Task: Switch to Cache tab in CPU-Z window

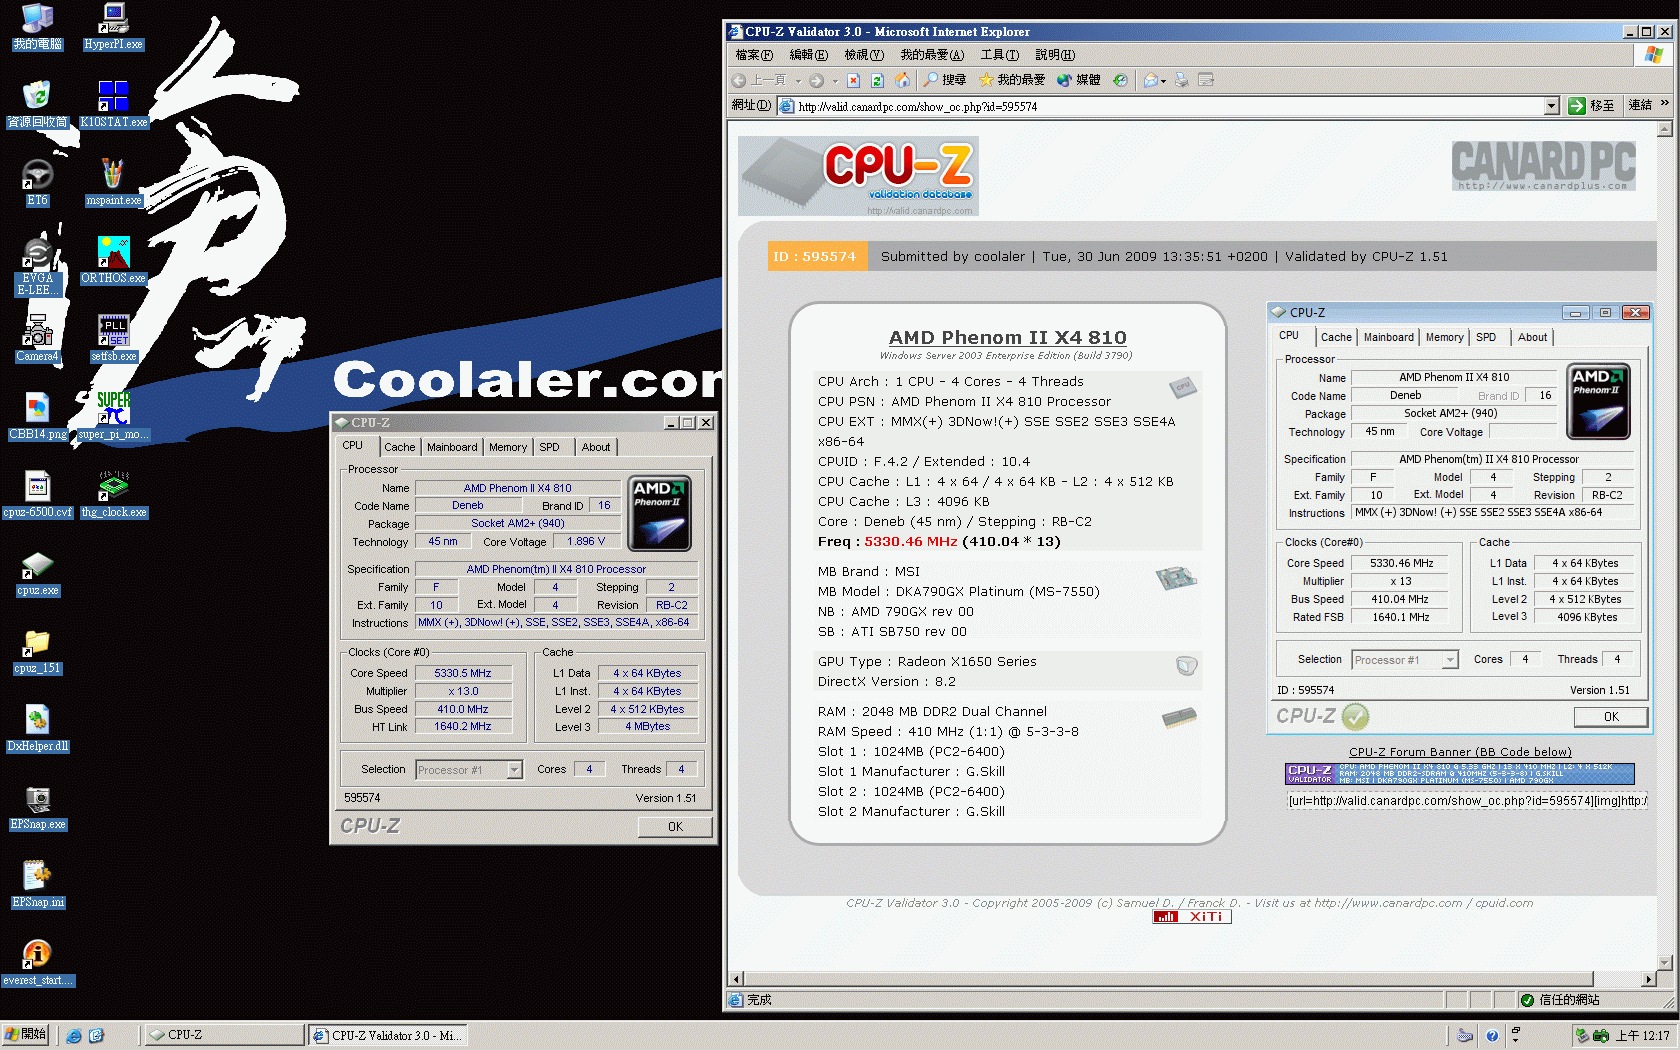Action: pos(399,447)
